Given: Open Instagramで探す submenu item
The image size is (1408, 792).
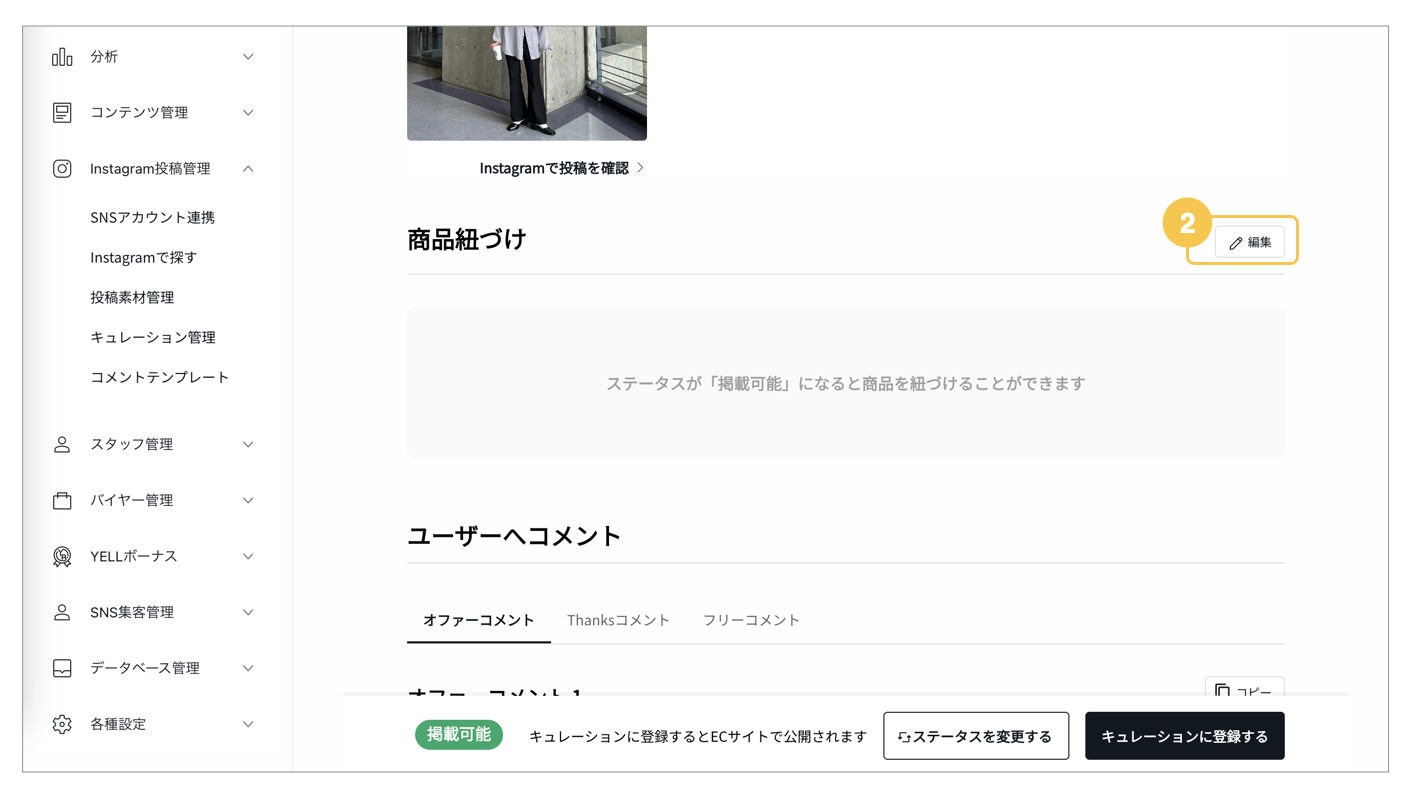Looking at the screenshot, I should pyautogui.click(x=143, y=257).
